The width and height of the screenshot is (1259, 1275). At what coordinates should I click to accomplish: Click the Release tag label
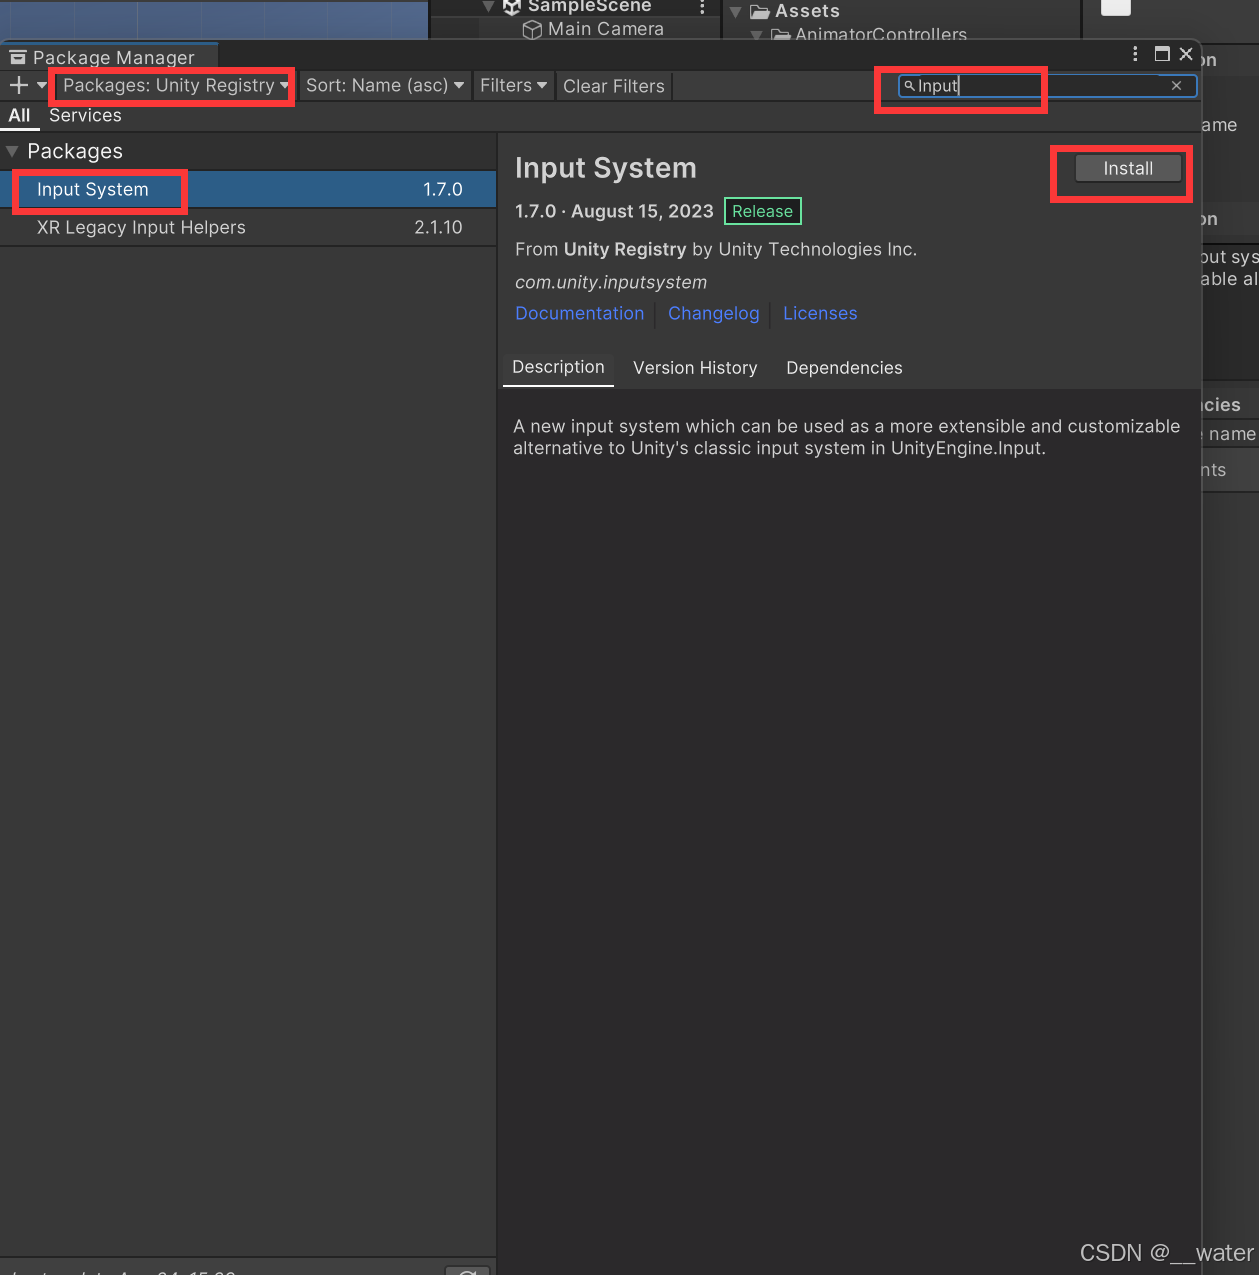click(762, 212)
